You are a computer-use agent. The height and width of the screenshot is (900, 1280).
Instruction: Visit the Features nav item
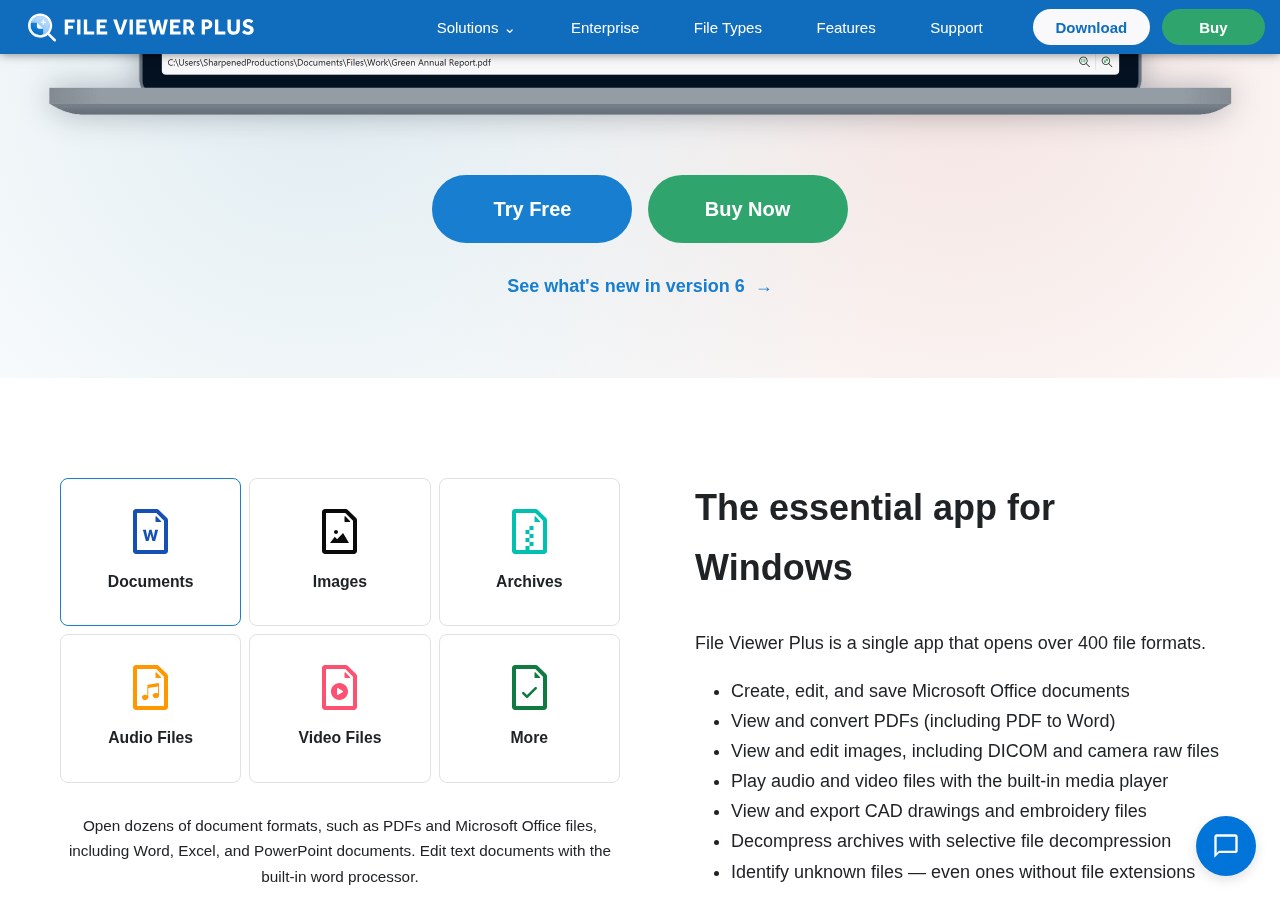tap(846, 27)
